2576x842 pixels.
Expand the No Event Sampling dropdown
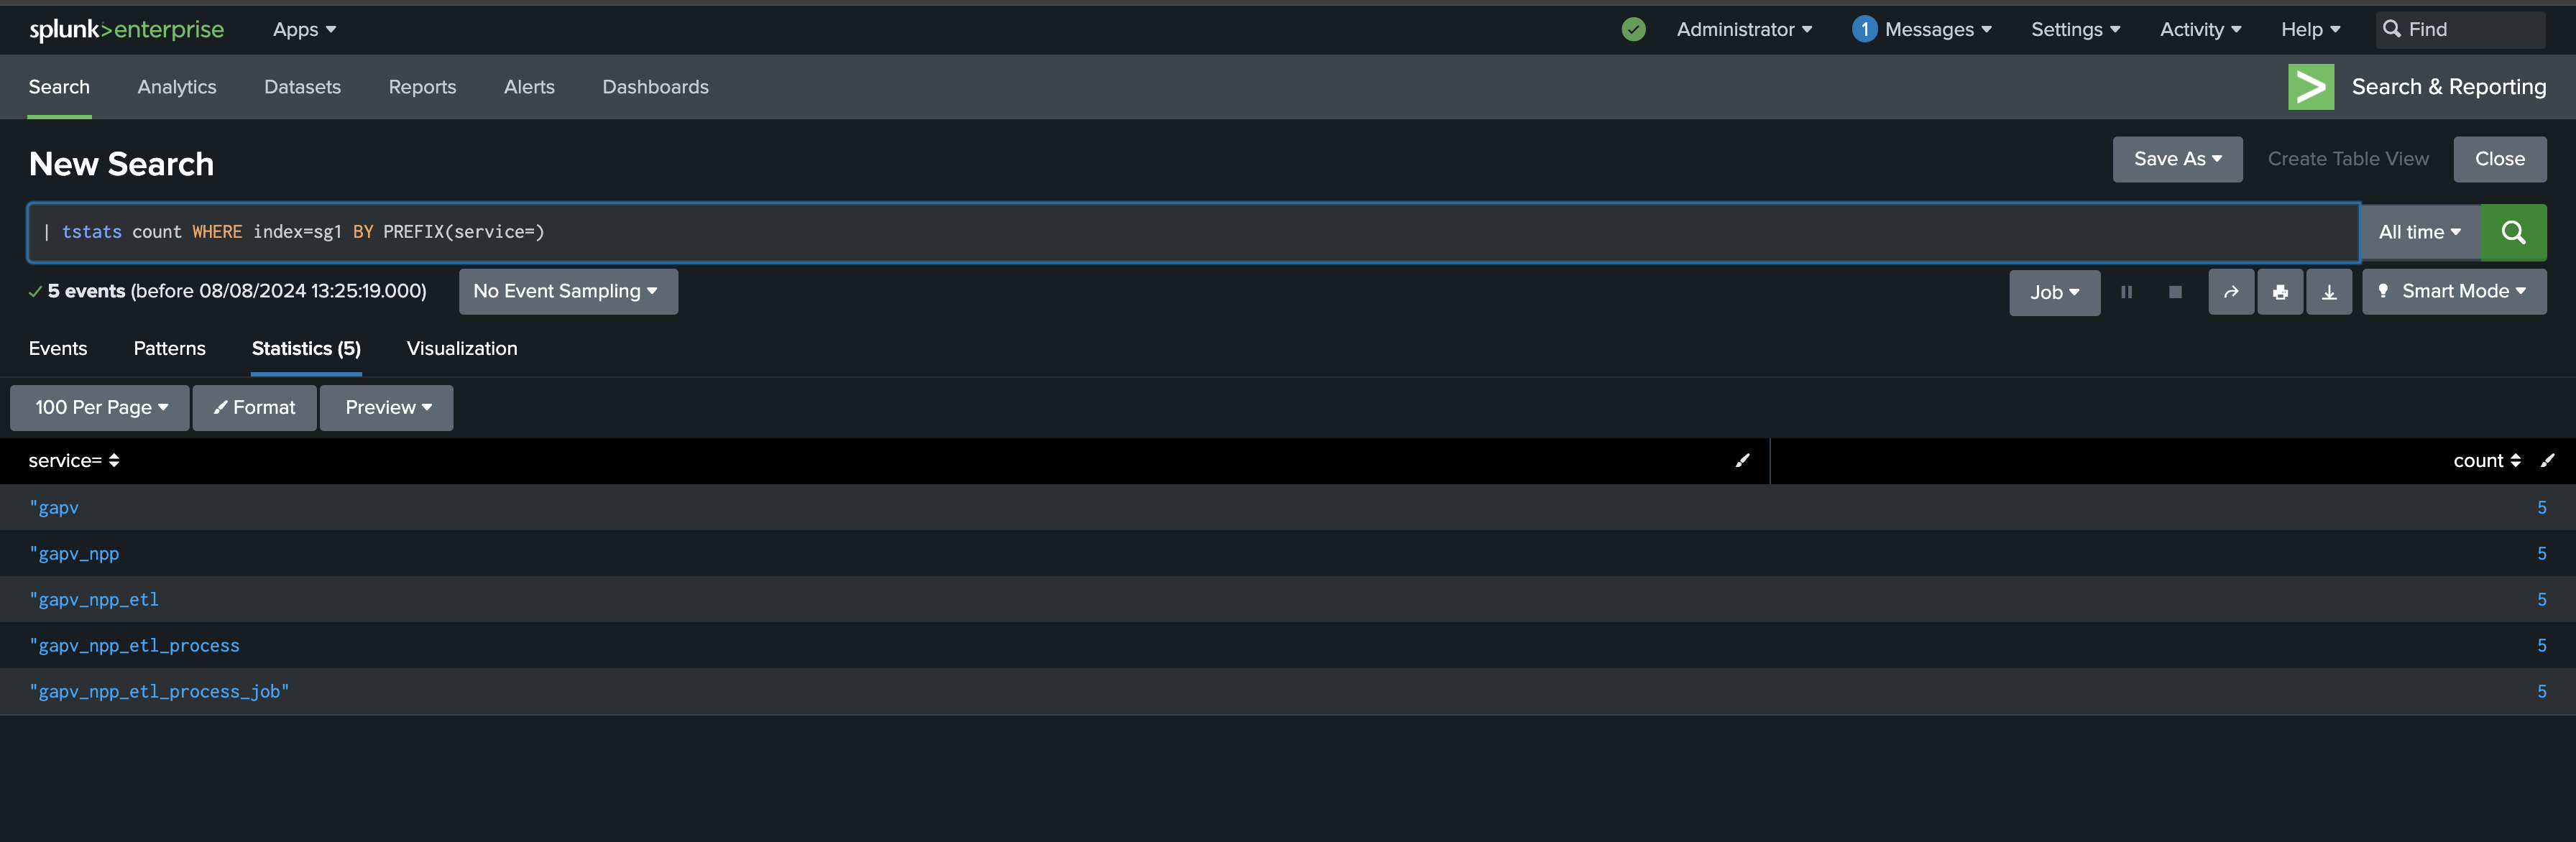(x=568, y=291)
